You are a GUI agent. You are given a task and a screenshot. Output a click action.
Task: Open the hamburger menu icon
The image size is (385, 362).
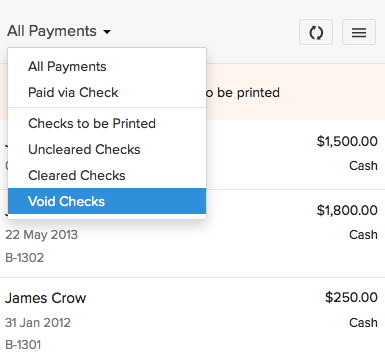pyautogui.click(x=359, y=32)
